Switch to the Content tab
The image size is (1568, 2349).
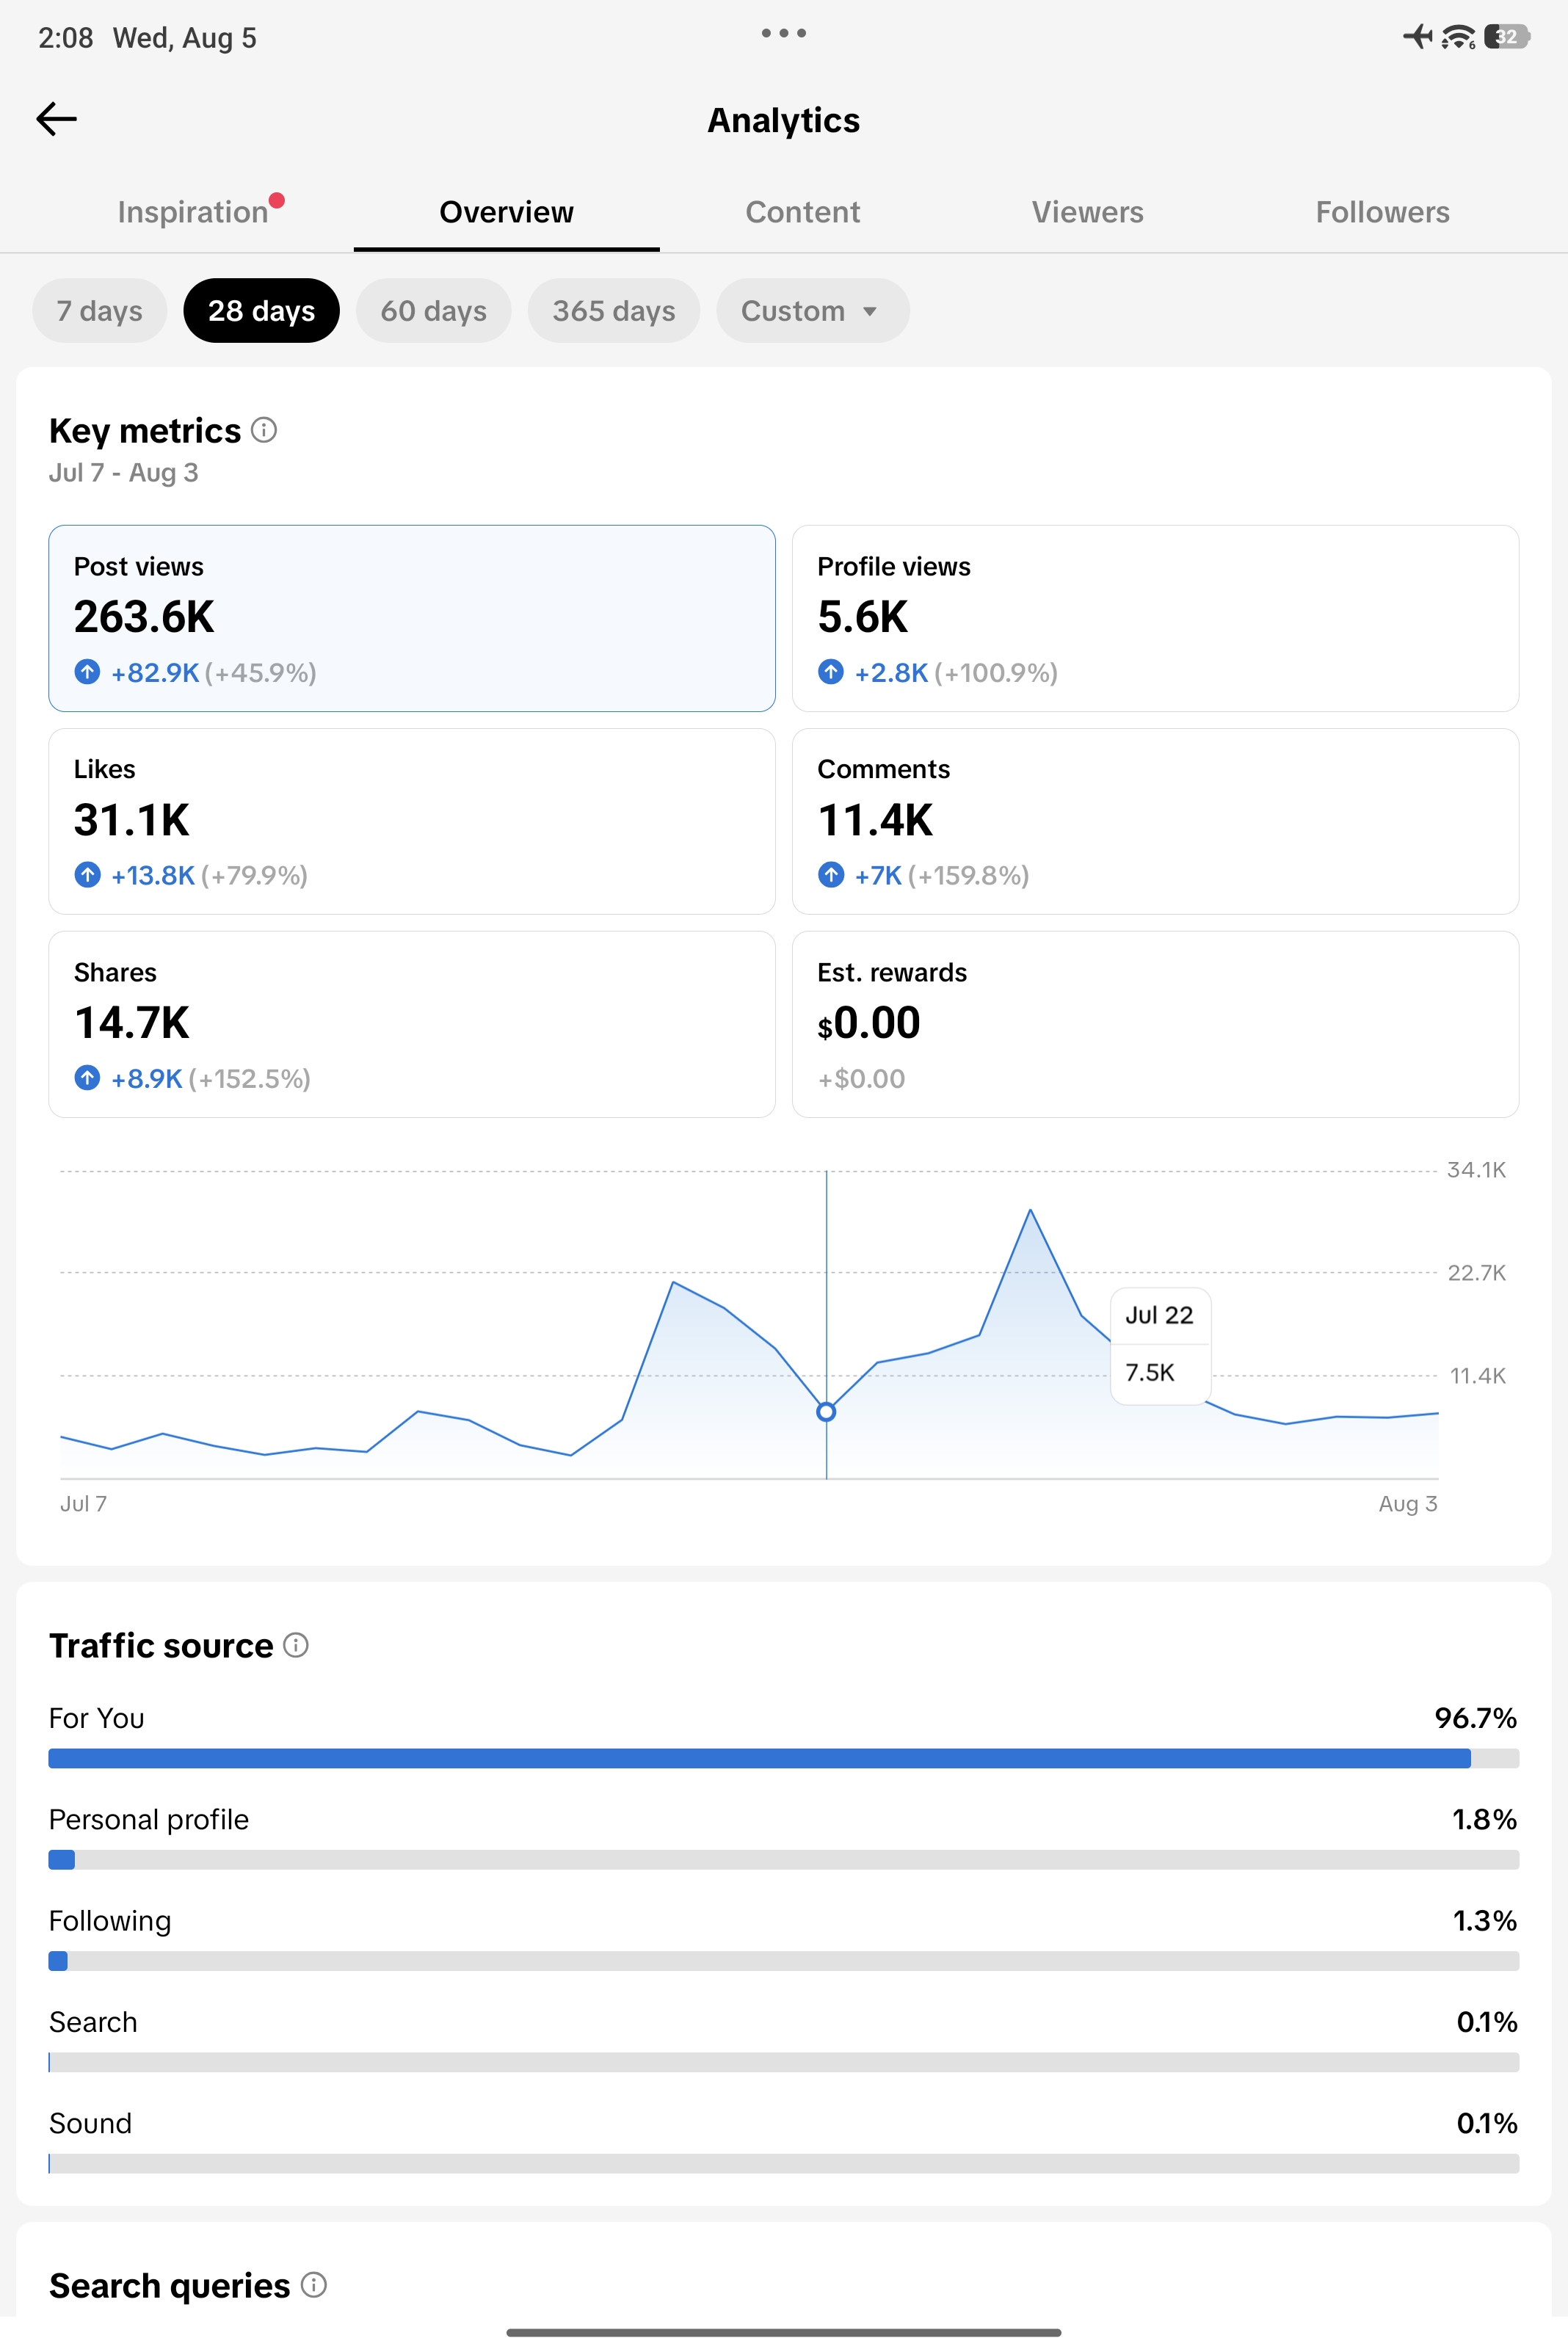[802, 212]
